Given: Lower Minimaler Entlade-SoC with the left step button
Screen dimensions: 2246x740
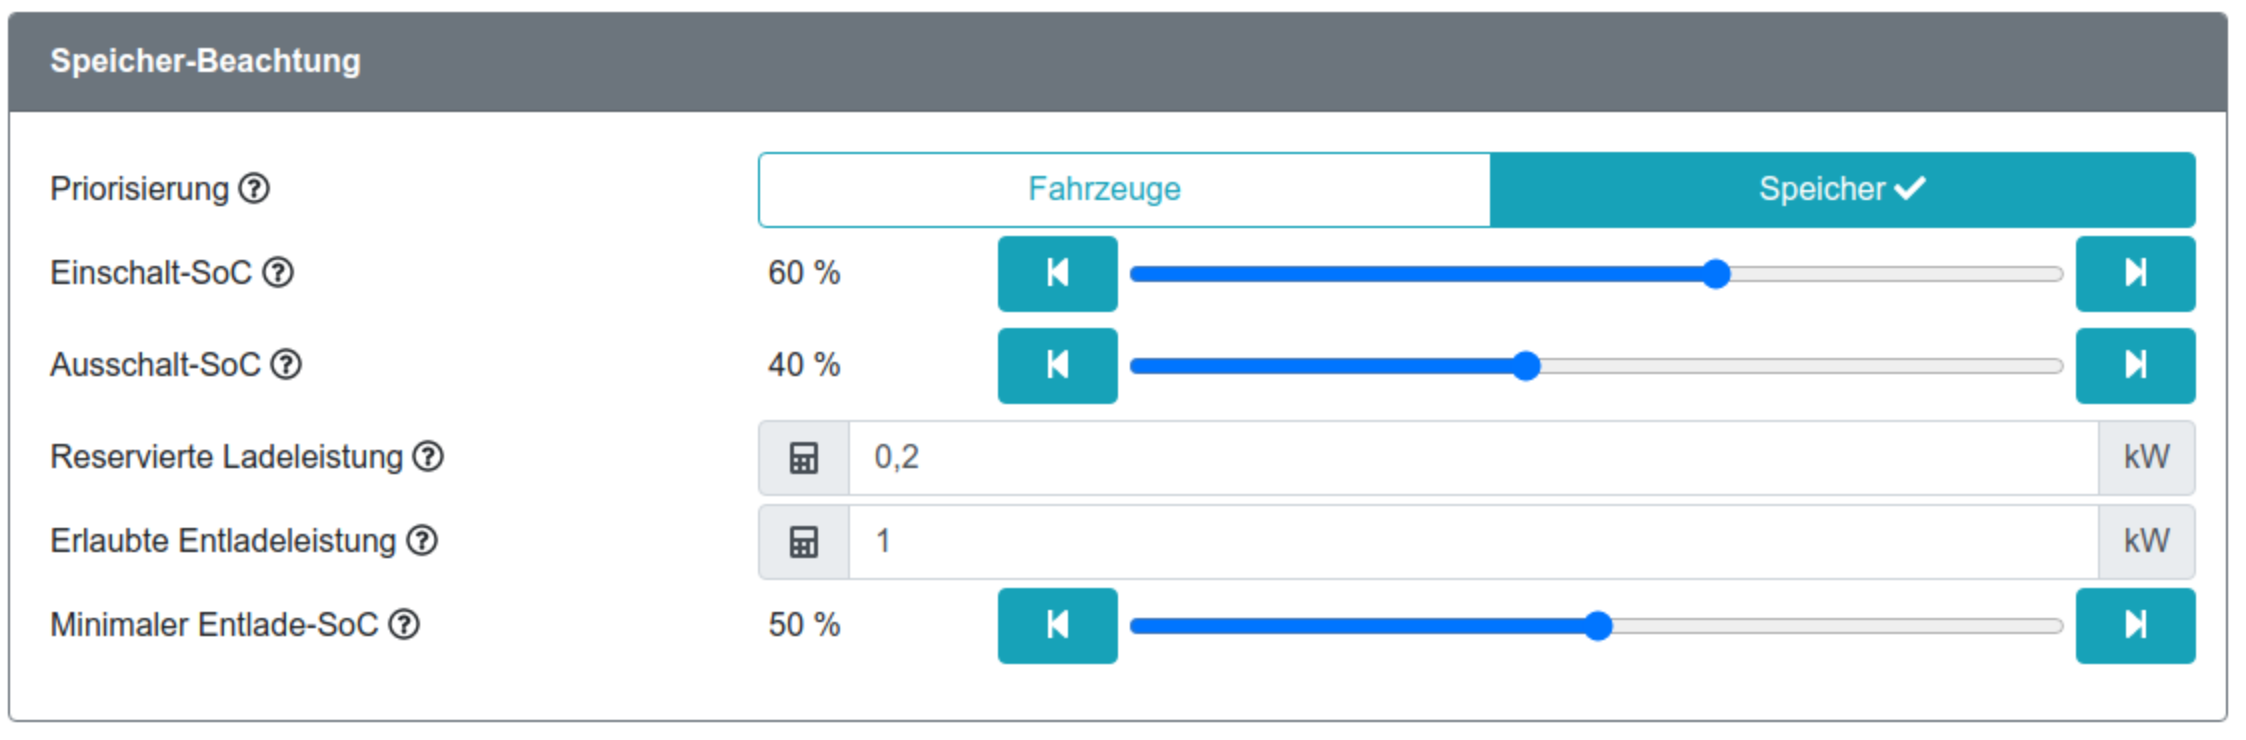Looking at the screenshot, I should pyautogui.click(x=1057, y=625).
